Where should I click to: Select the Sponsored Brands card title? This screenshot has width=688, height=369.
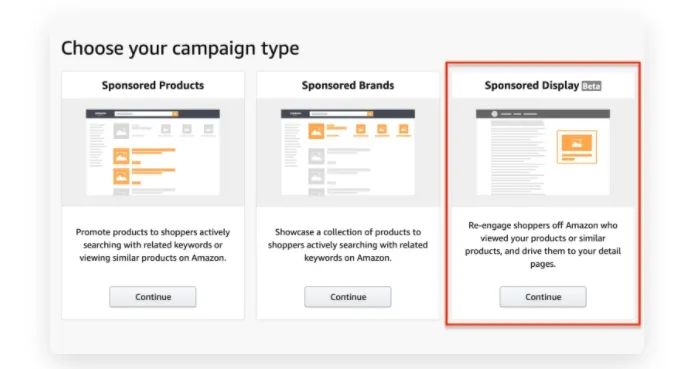(x=348, y=85)
